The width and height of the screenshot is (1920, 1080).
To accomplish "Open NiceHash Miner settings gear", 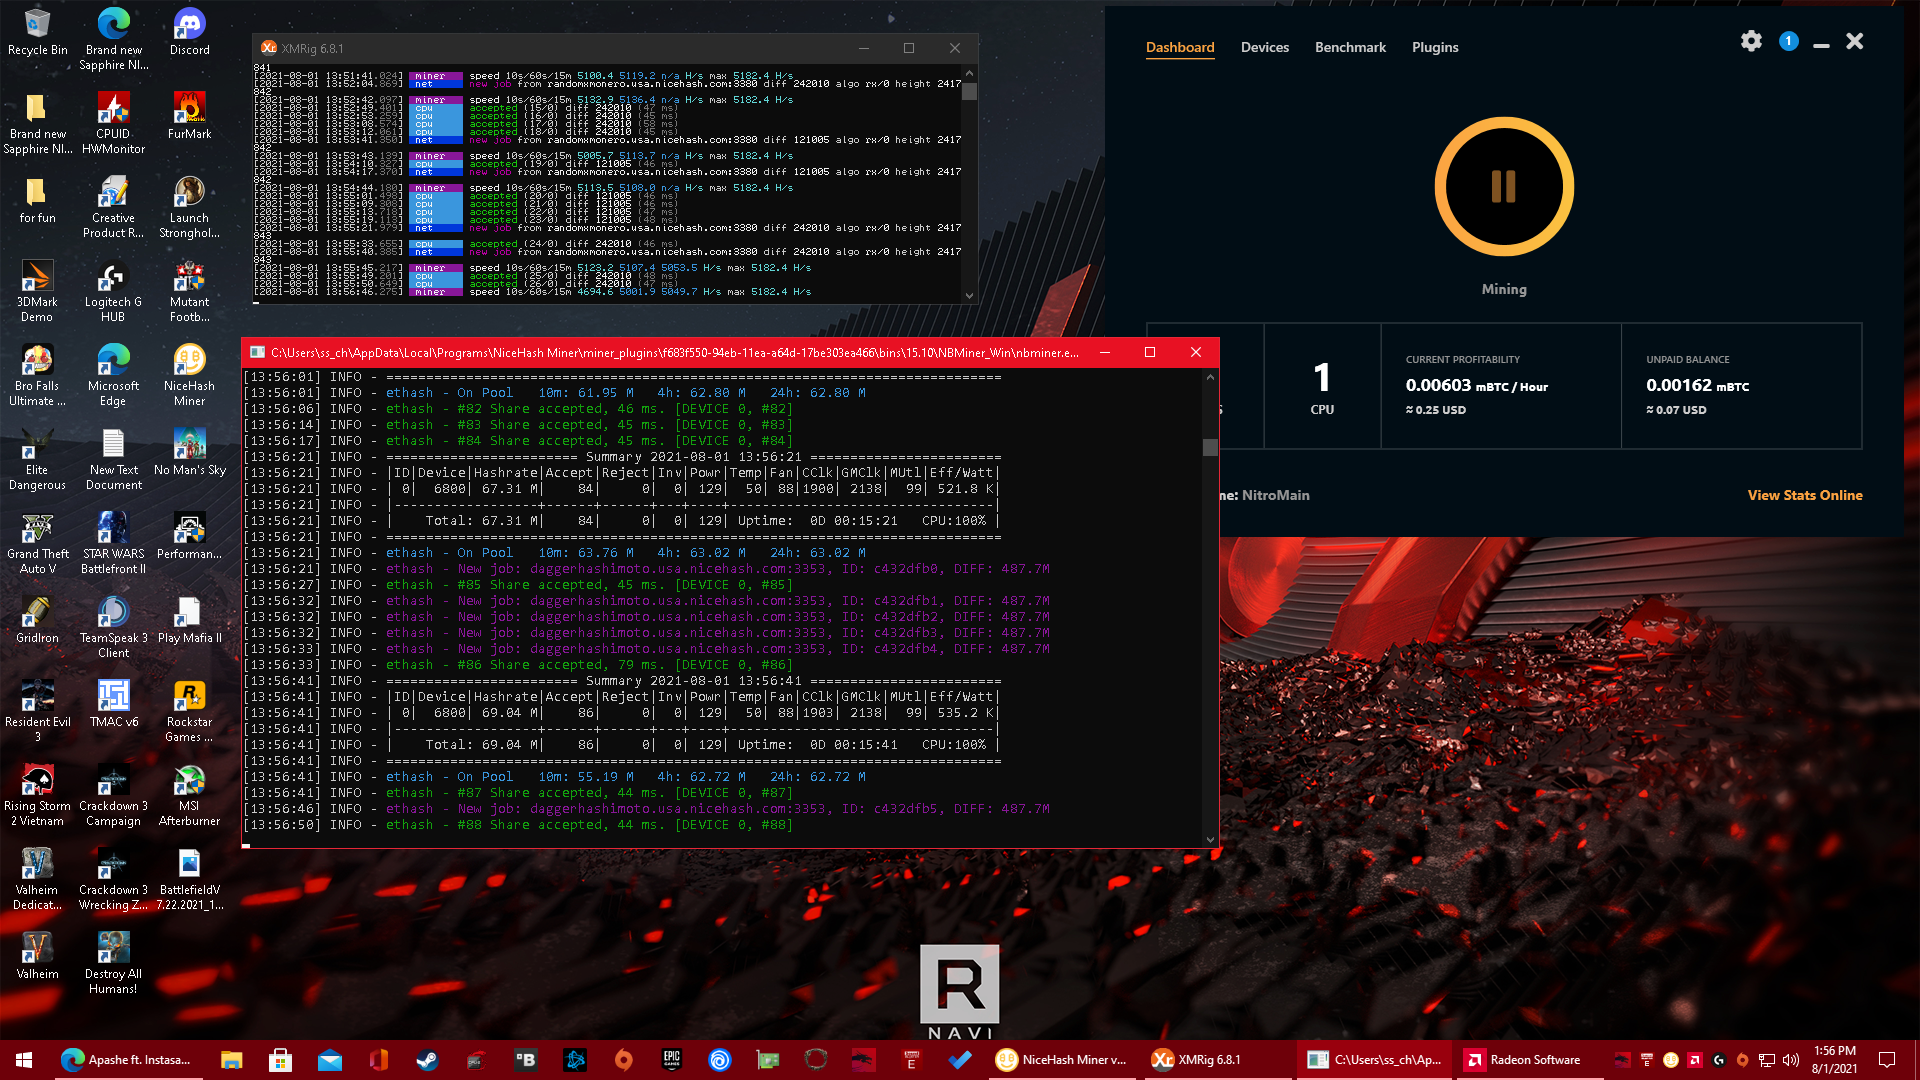I will [x=1751, y=41].
